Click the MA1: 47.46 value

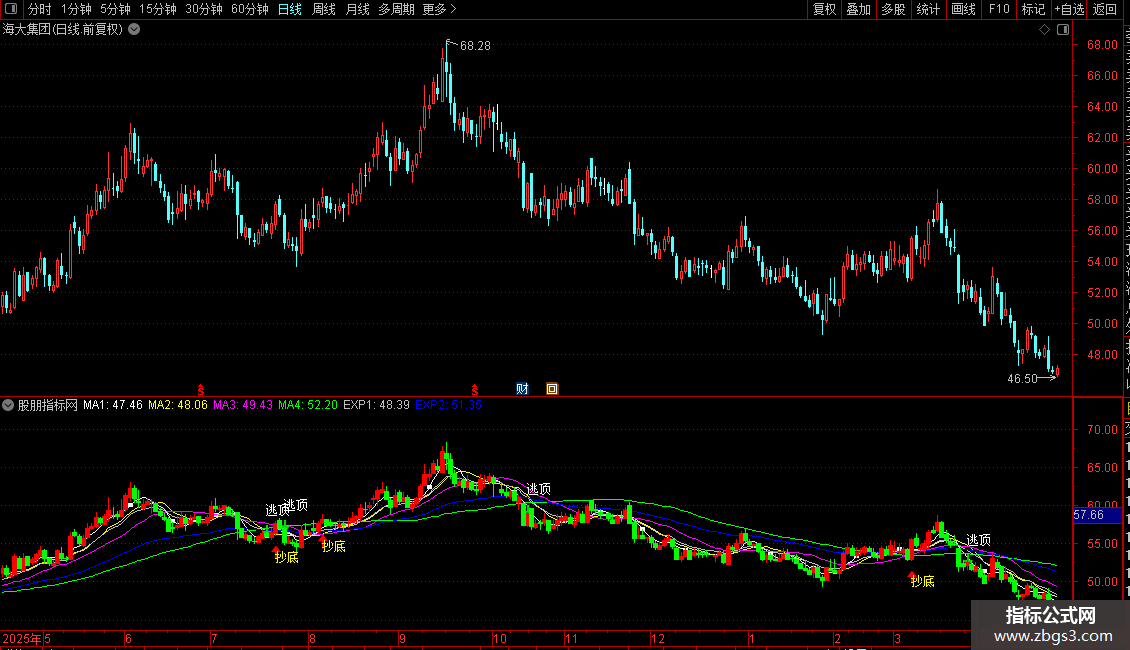pyautogui.click(x=113, y=405)
